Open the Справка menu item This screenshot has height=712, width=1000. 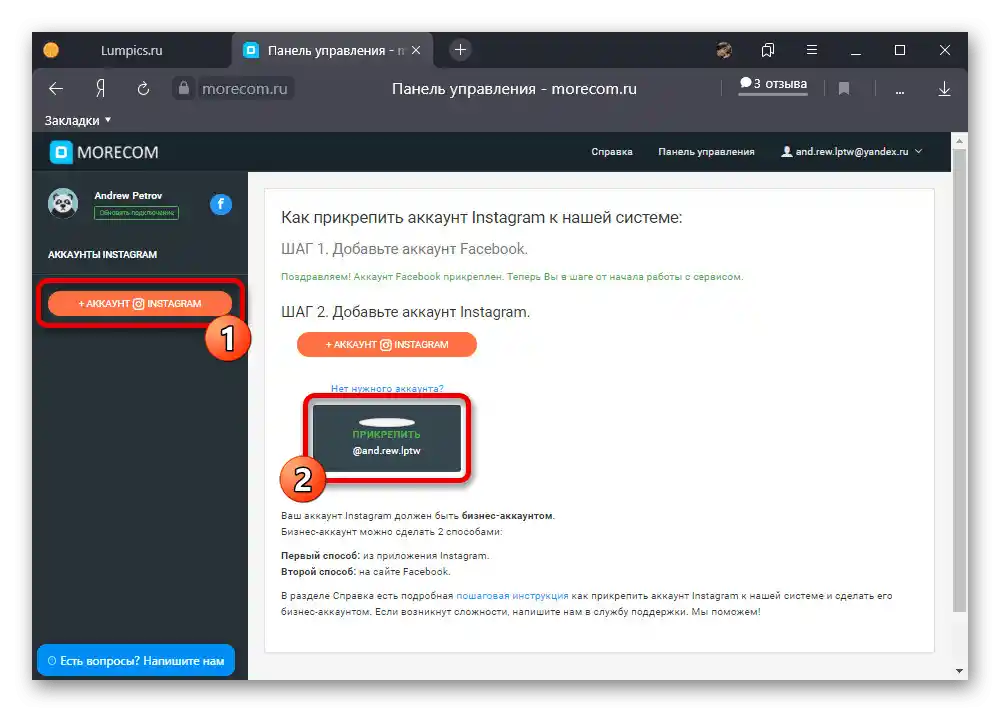pos(612,152)
